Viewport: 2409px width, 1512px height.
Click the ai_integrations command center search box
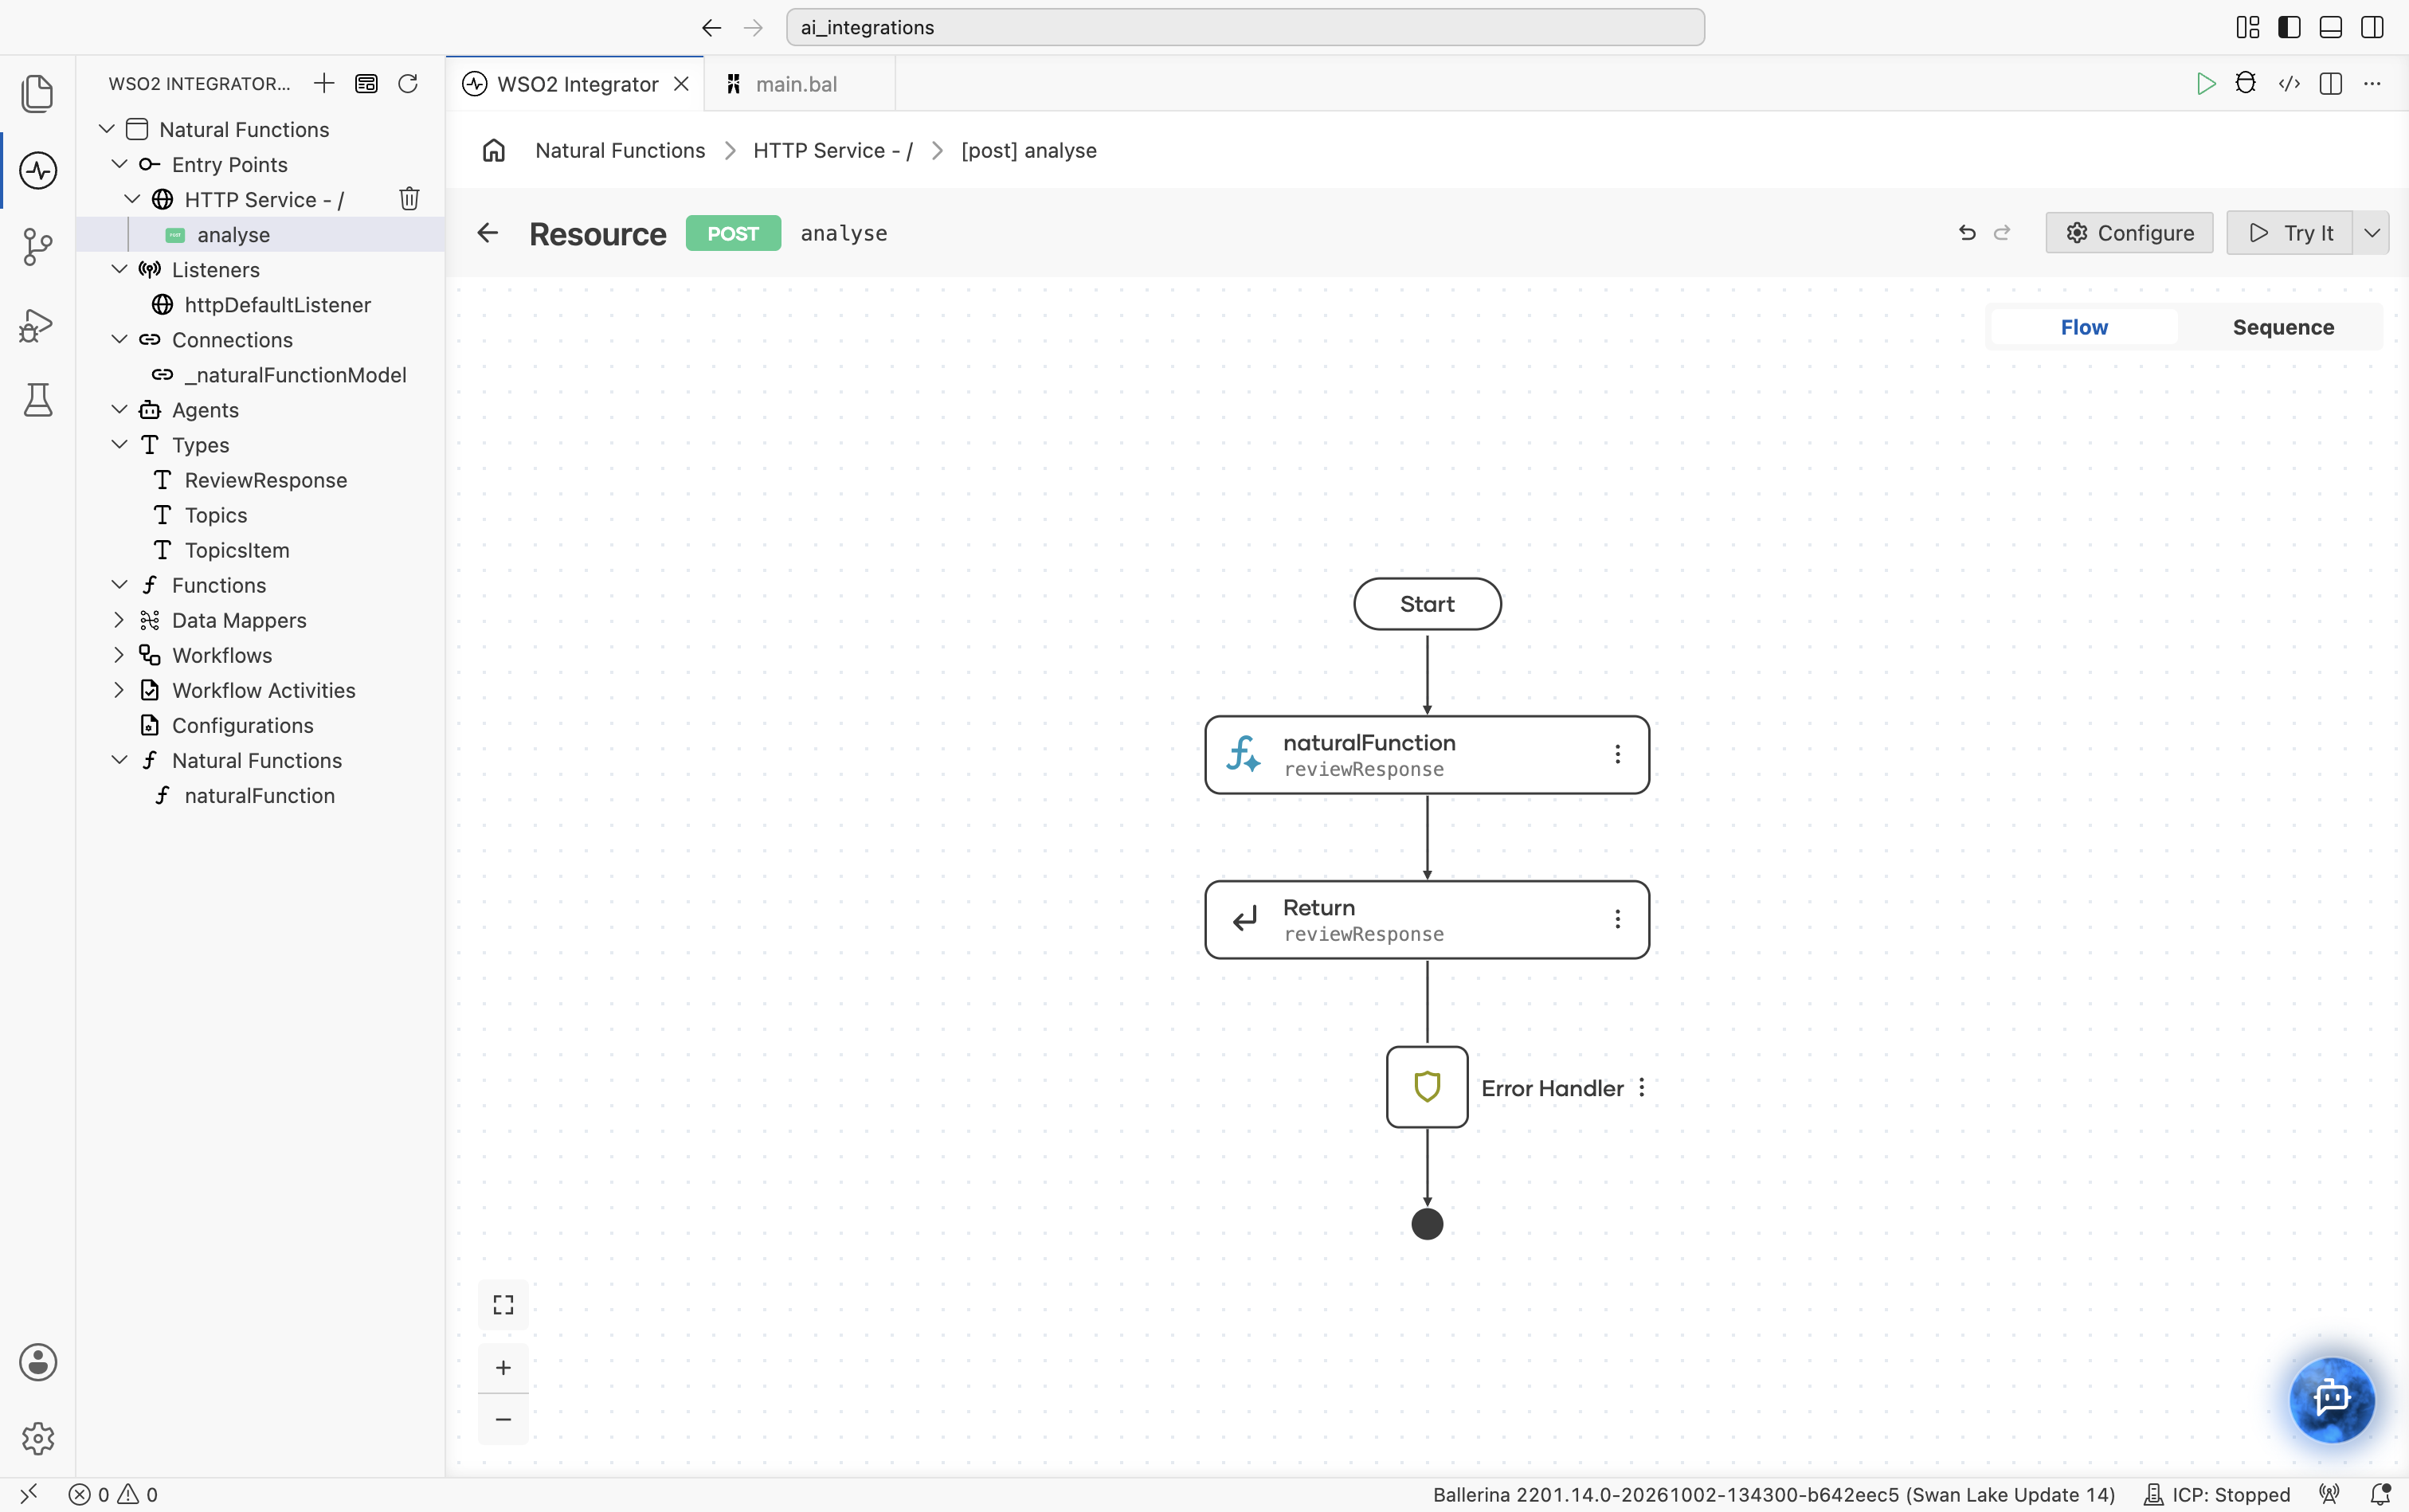[x=1245, y=27]
